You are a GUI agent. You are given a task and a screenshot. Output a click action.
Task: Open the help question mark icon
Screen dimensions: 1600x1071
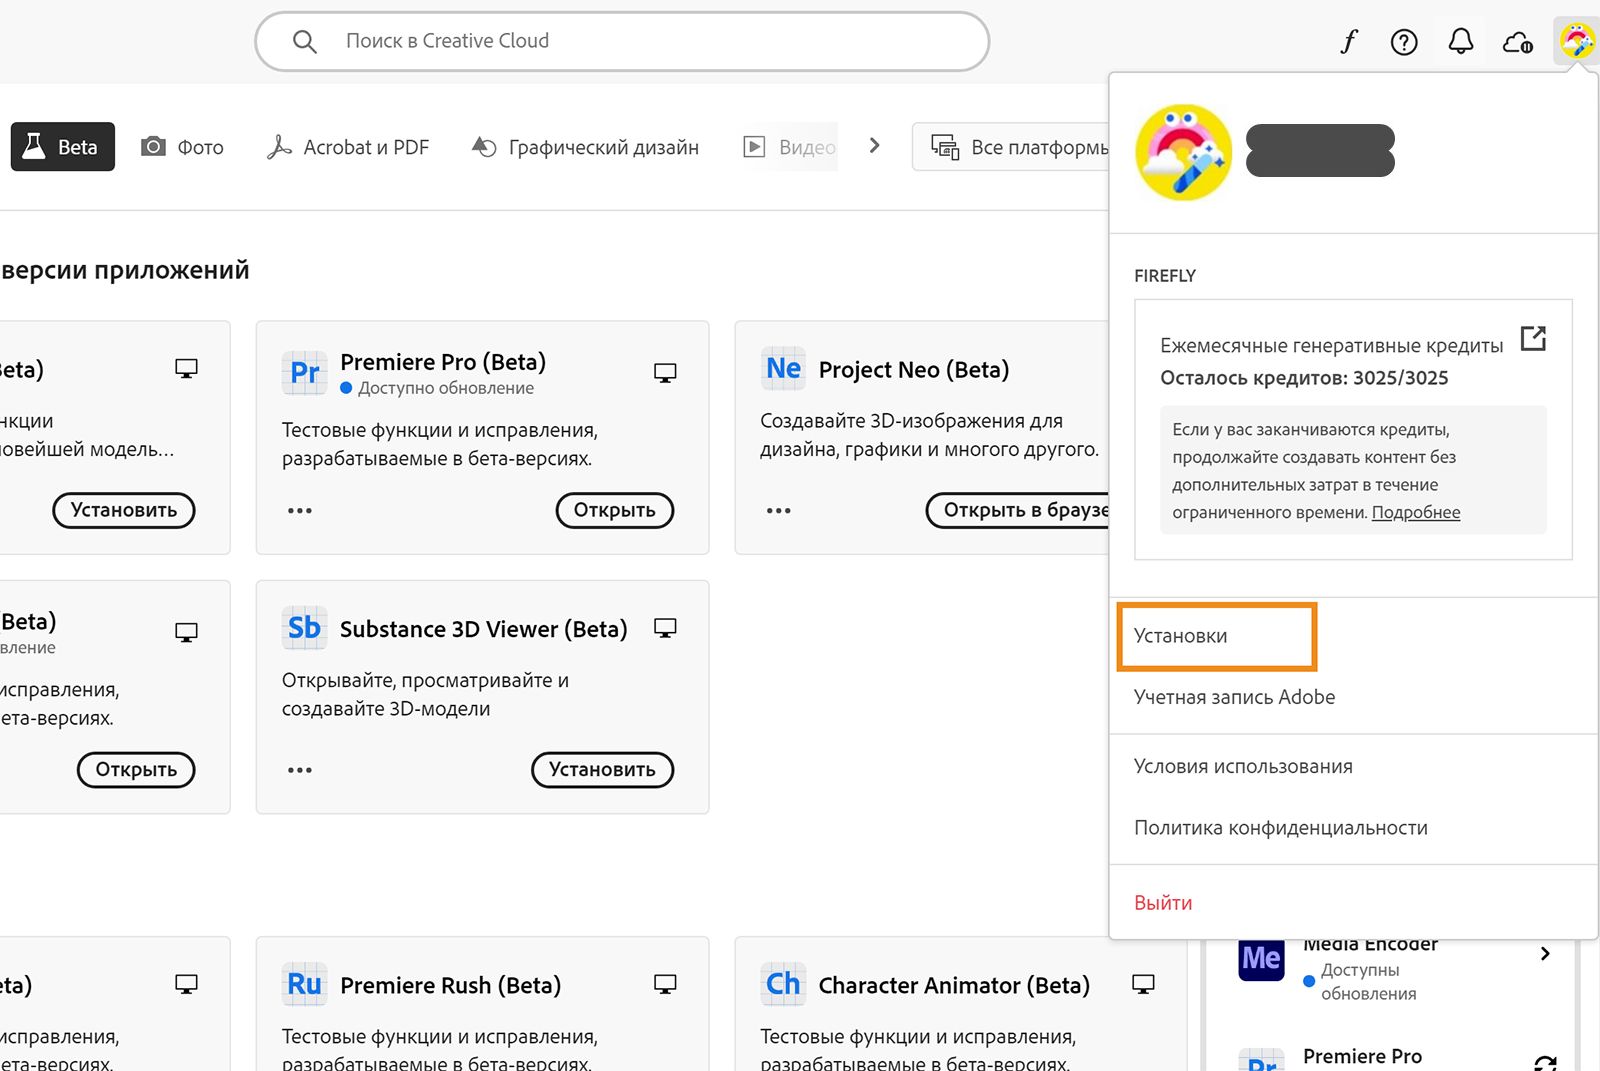coord(1404,41)
